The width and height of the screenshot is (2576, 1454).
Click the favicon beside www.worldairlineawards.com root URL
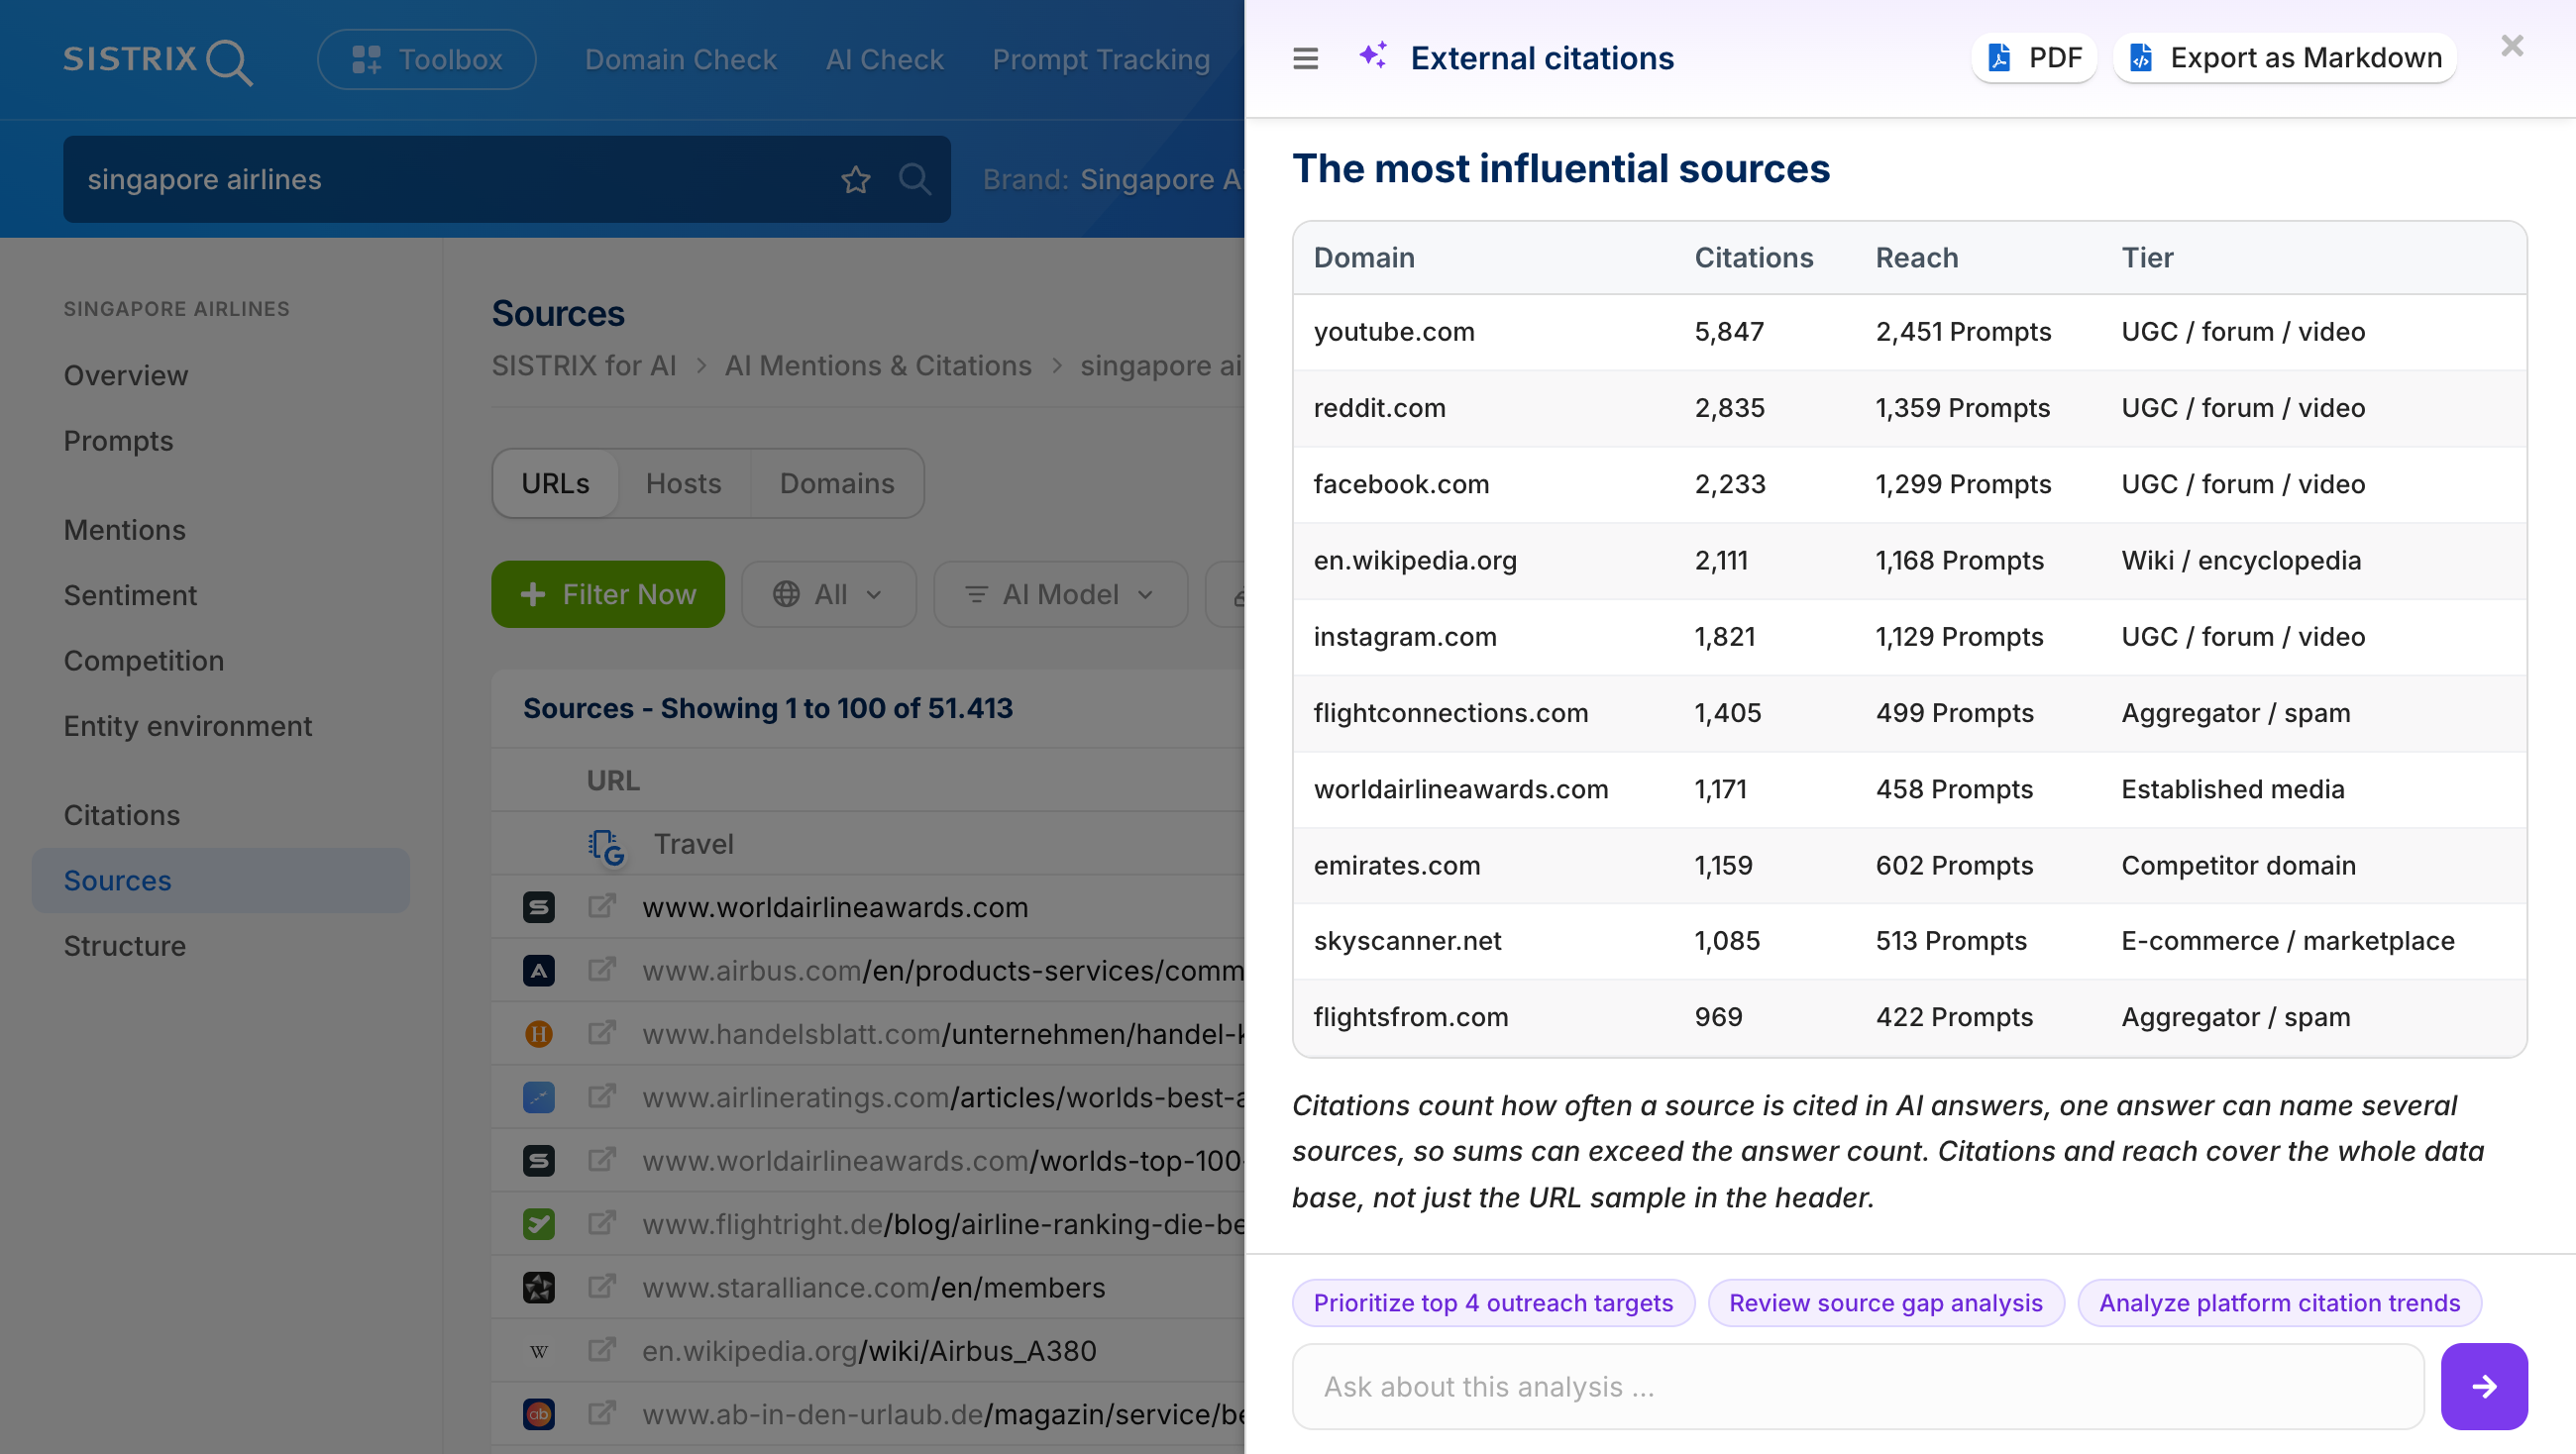click(539, 908)
